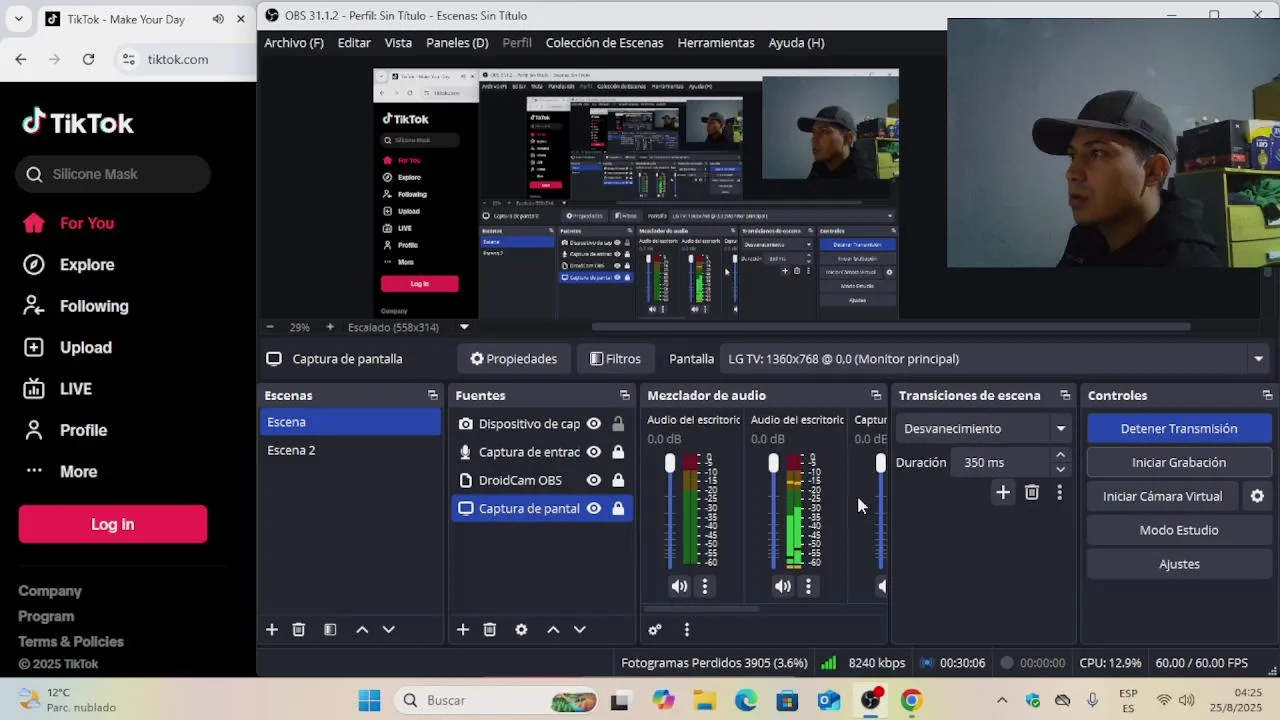Move scene down arrow in Escenas
Screen dimensions: 1280x720
point(389,629)
